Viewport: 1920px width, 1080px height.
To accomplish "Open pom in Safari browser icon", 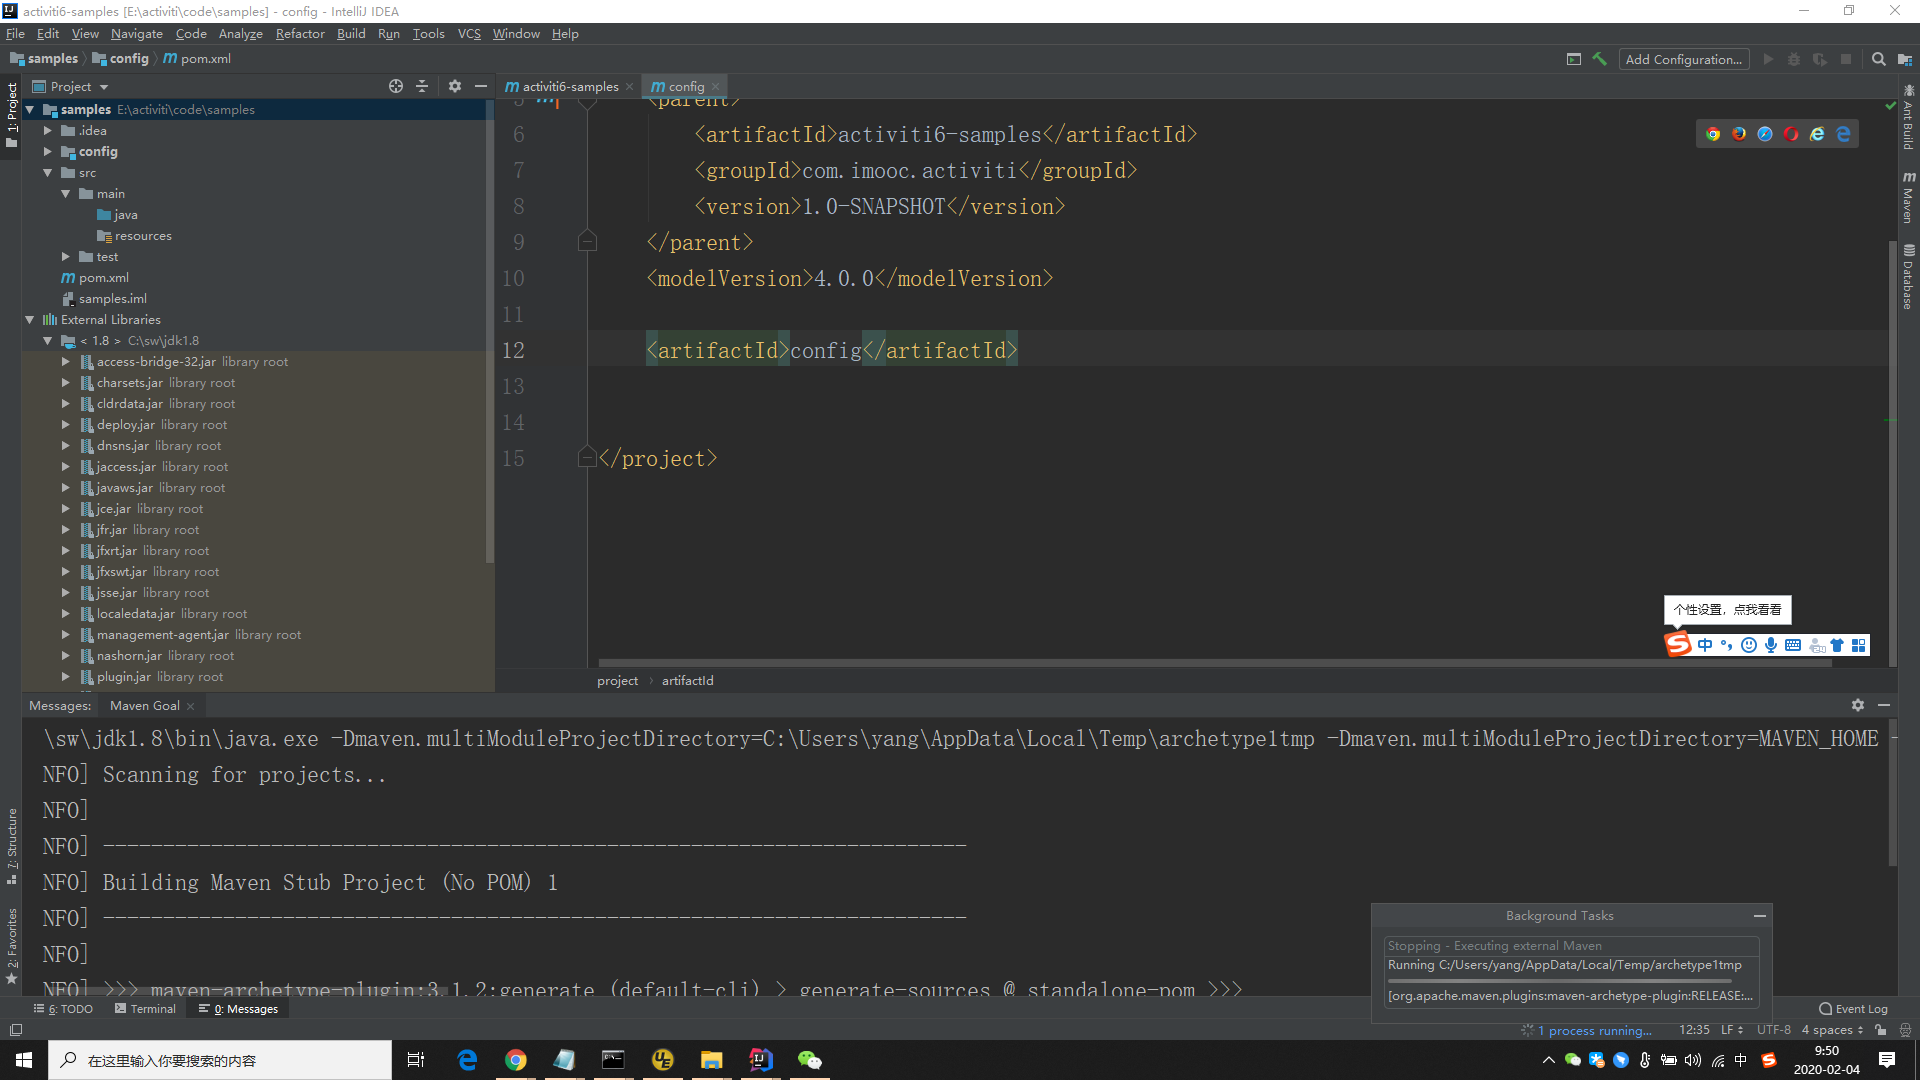I will [x=1765, y=134].
